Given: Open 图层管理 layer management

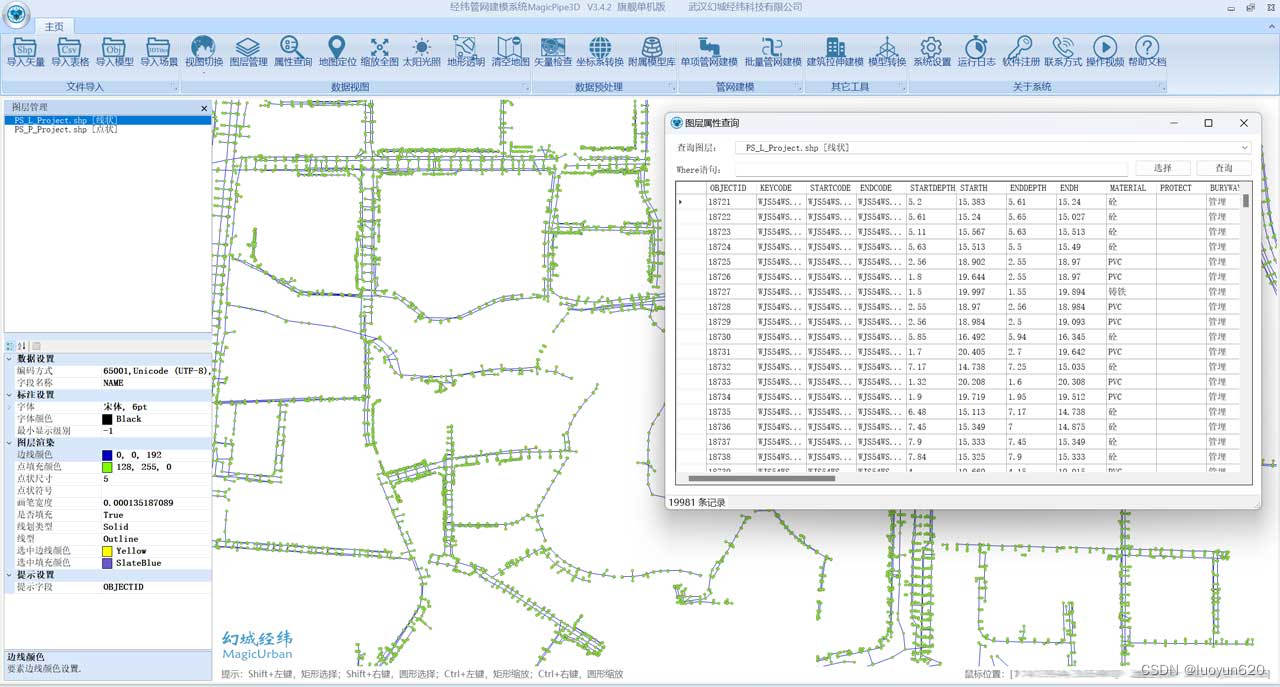Looking at the screenshot, I should 248,52.
